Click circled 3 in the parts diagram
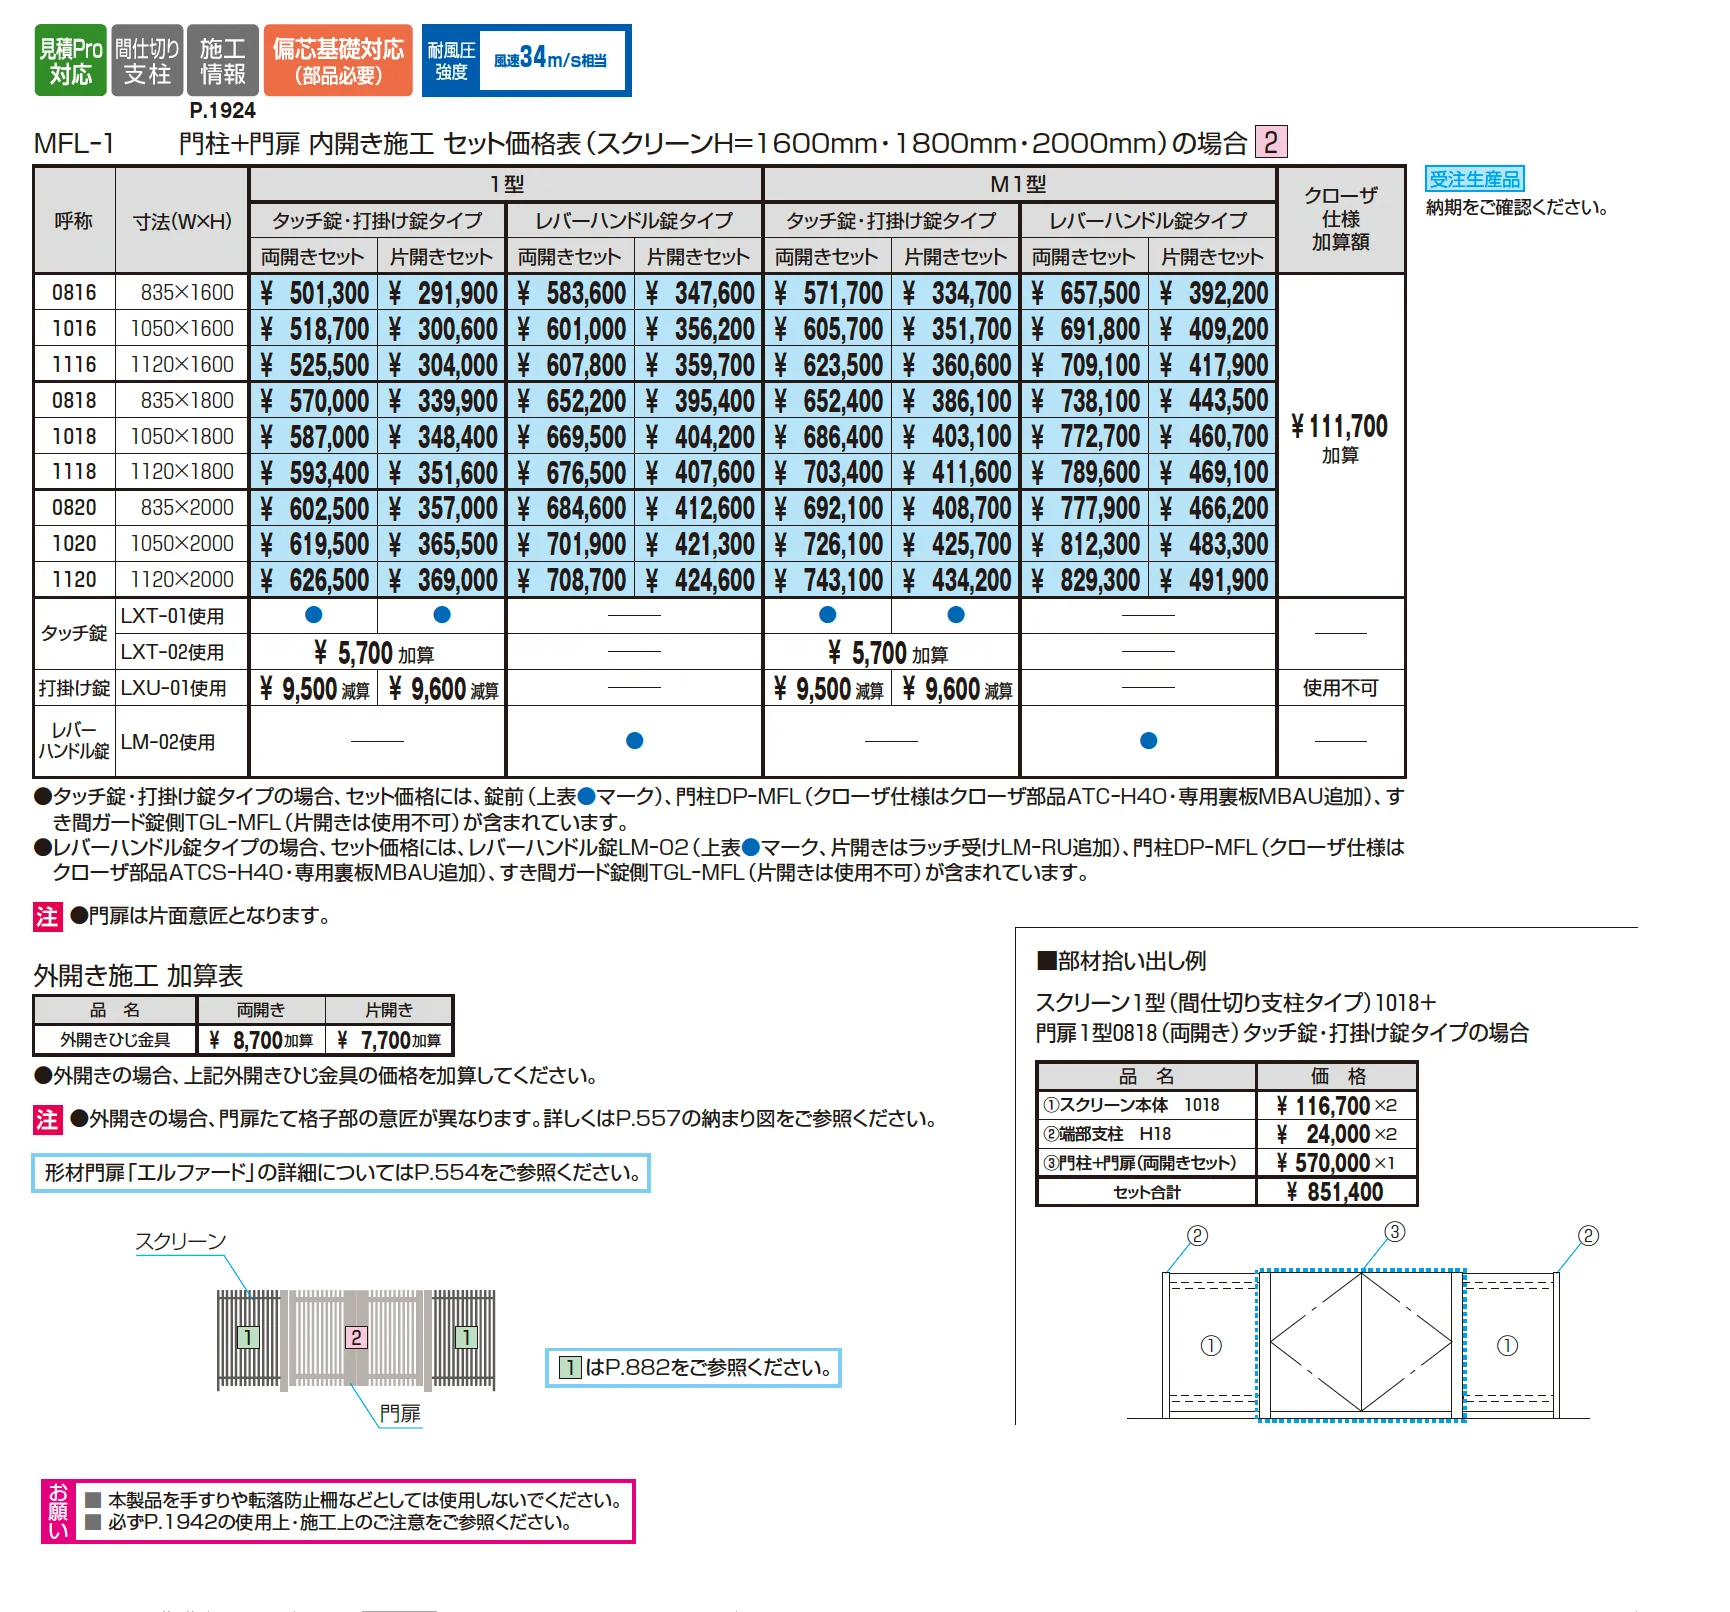This screenshot has height=1612, width=1730. 1394,1232
